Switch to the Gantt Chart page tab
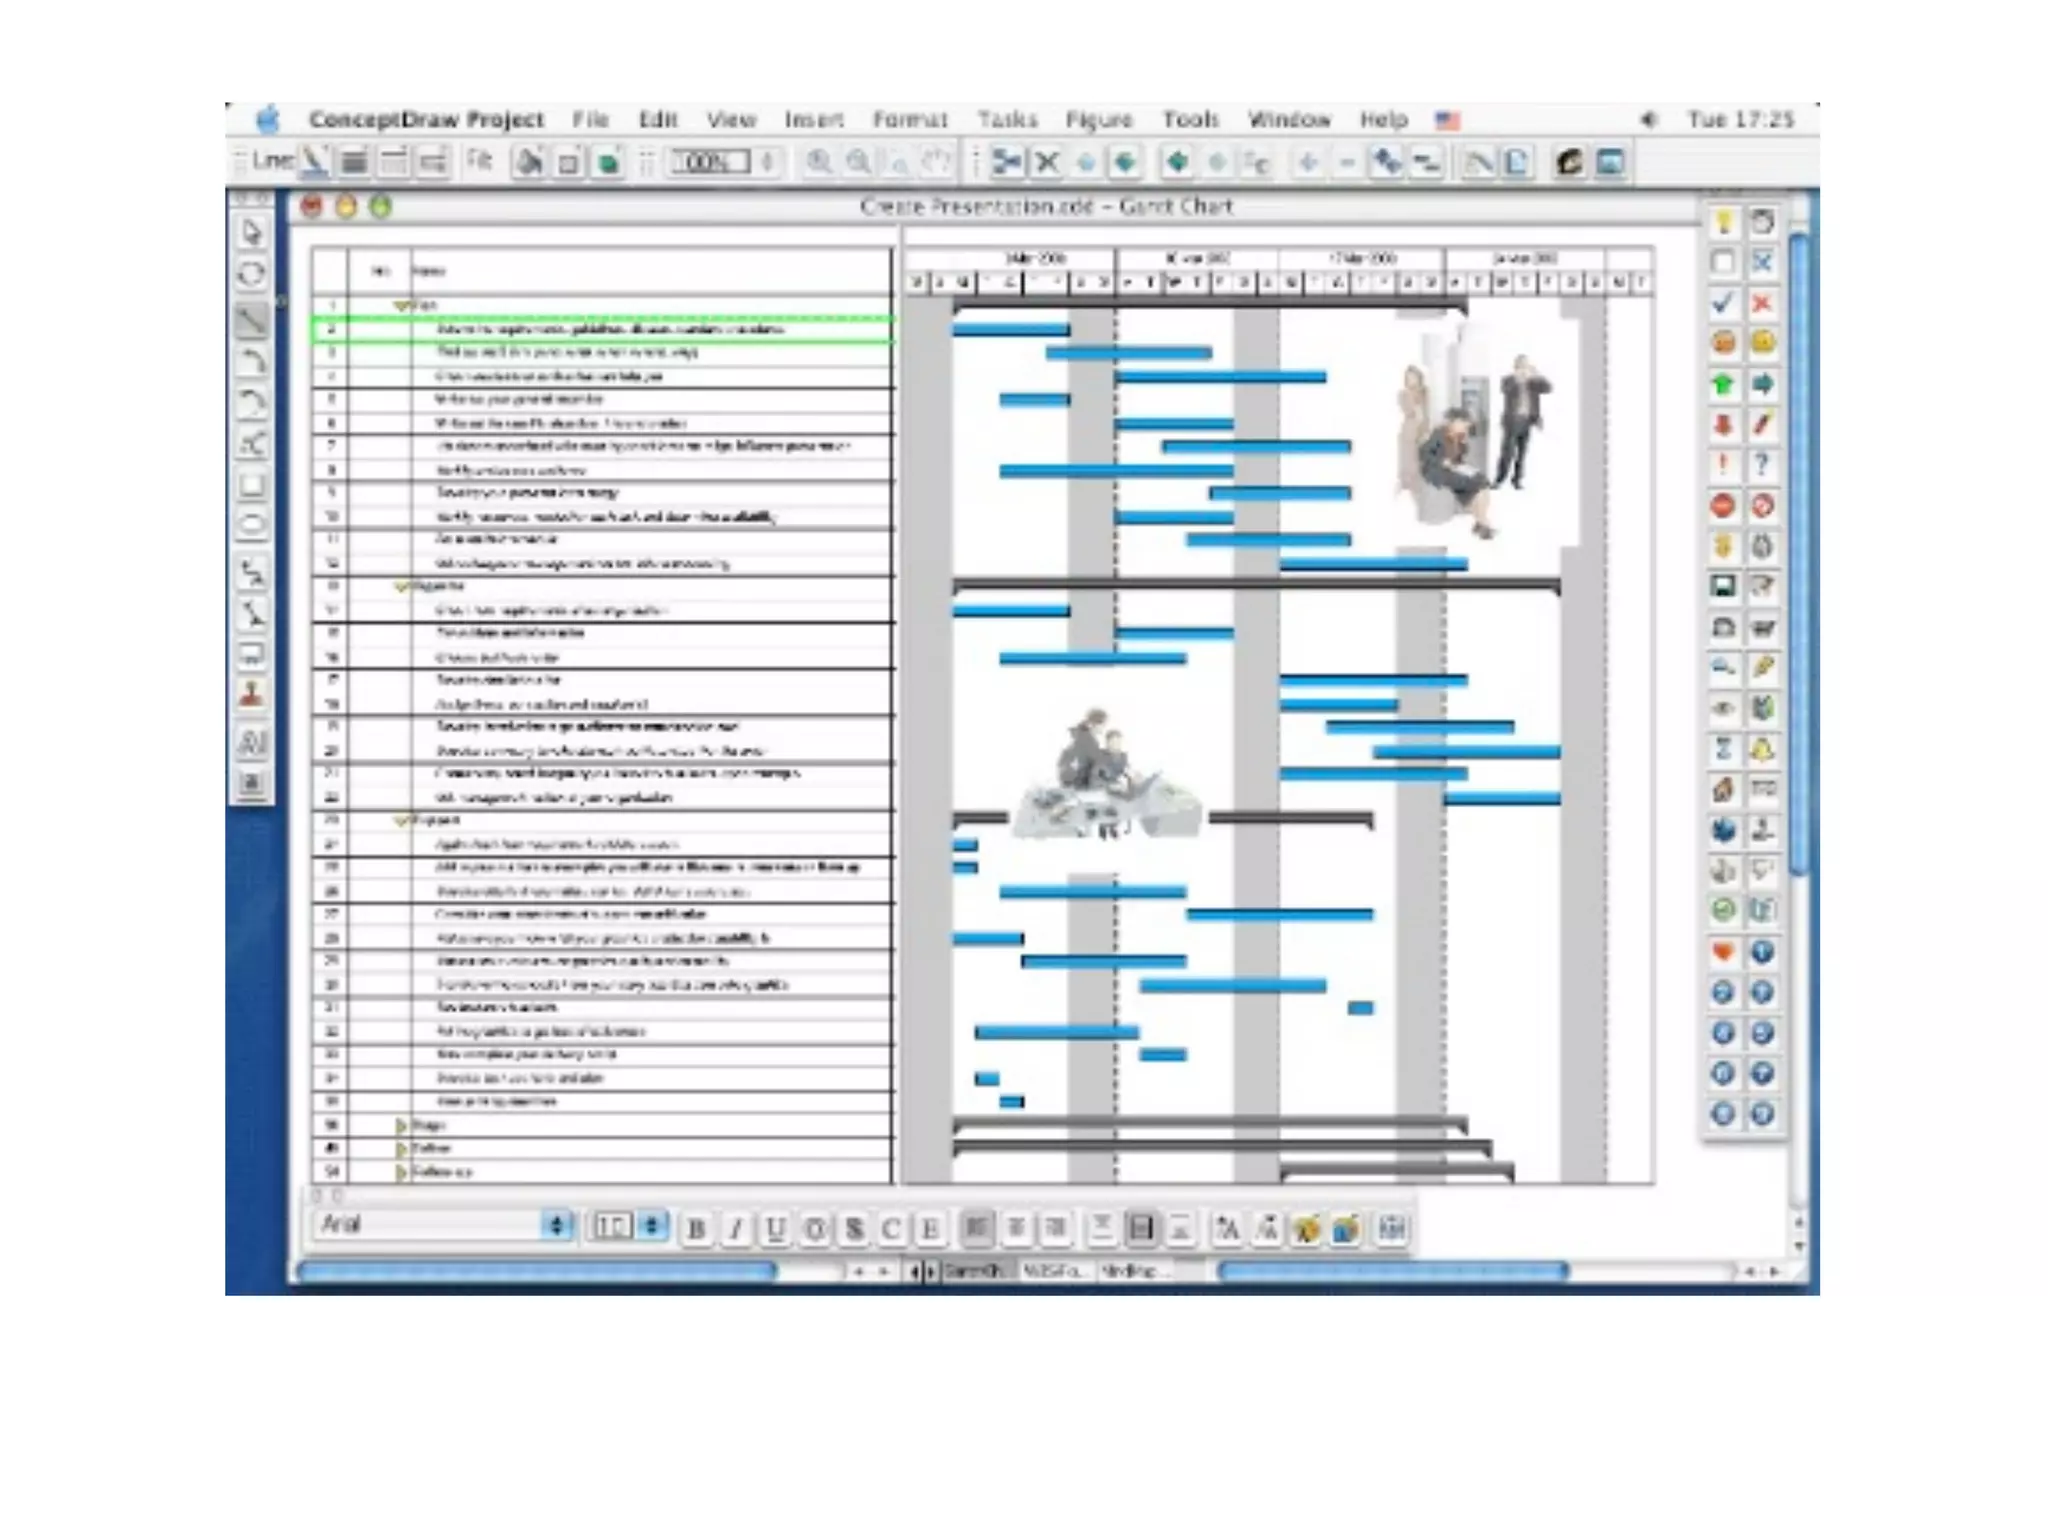This screenshot has height=1536, width=2048. pyautogui.click(x=973, y=1271)
